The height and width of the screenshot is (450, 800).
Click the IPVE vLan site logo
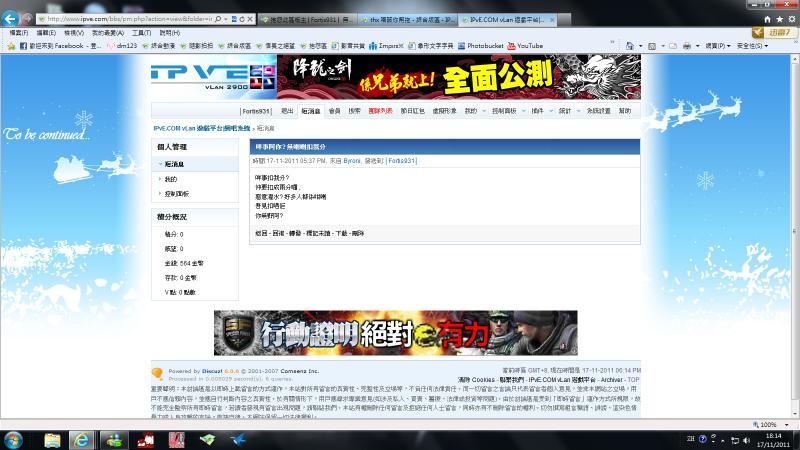coord(213,77)
